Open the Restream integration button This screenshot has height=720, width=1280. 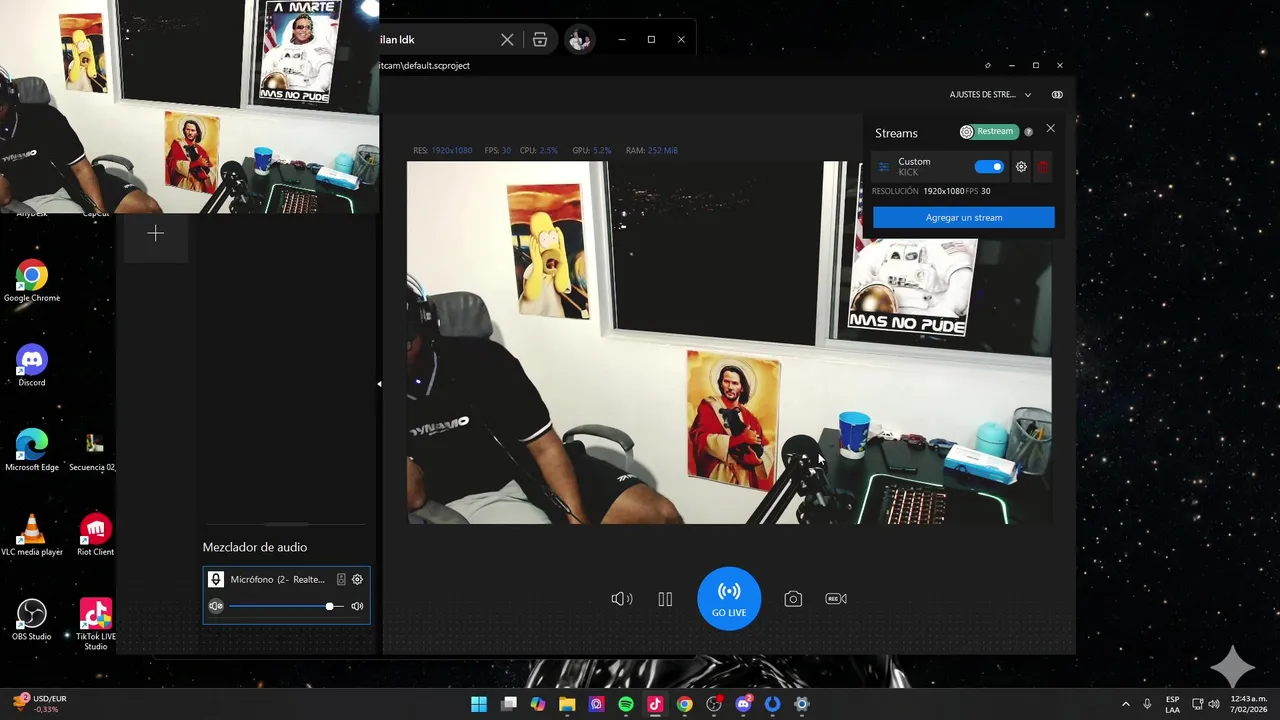(x=988, y=132)
